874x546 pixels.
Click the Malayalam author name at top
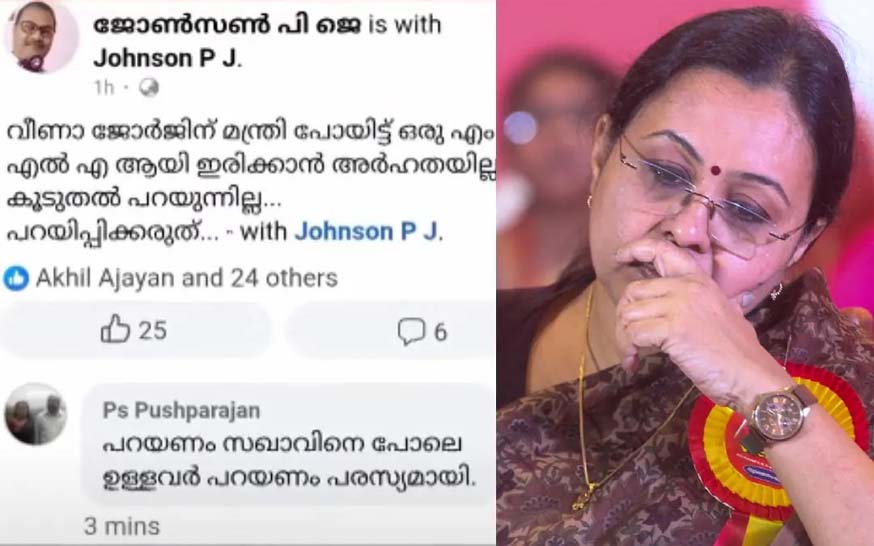coord(227,25)
